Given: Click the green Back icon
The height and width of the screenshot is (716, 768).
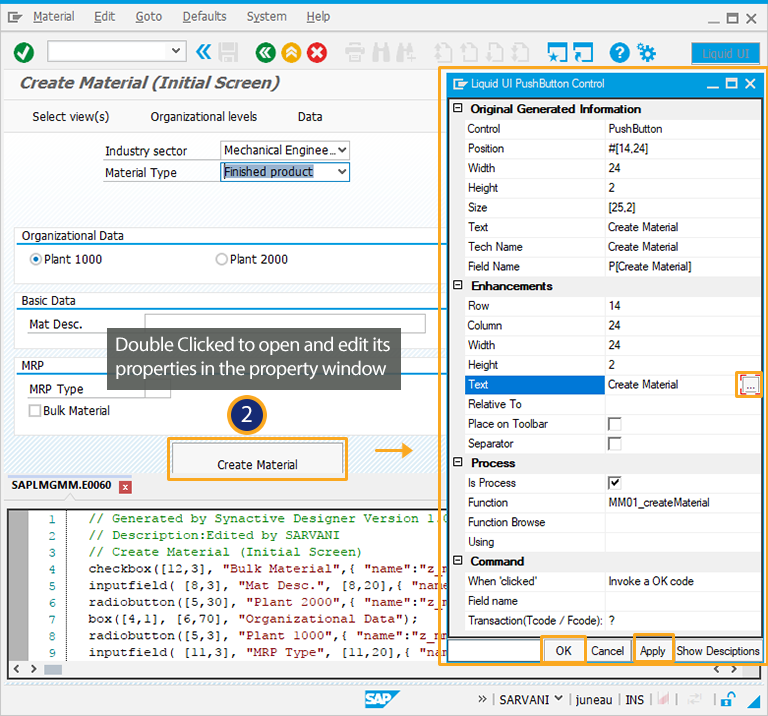Looking at the screenshot, I should pyautogui.click(x=265, y=52).
